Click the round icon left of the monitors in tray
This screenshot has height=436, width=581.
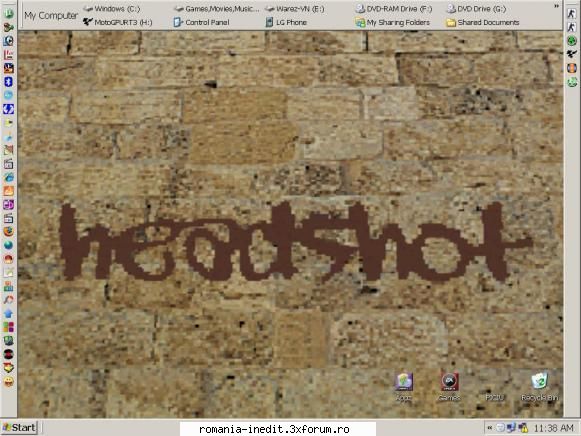[500, 428]
